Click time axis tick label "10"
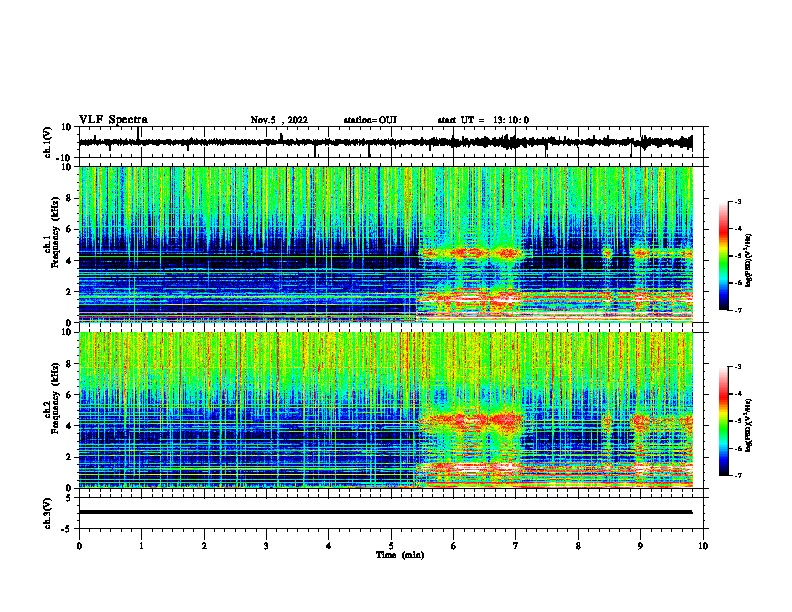792x612 pixels. (703, 546)
